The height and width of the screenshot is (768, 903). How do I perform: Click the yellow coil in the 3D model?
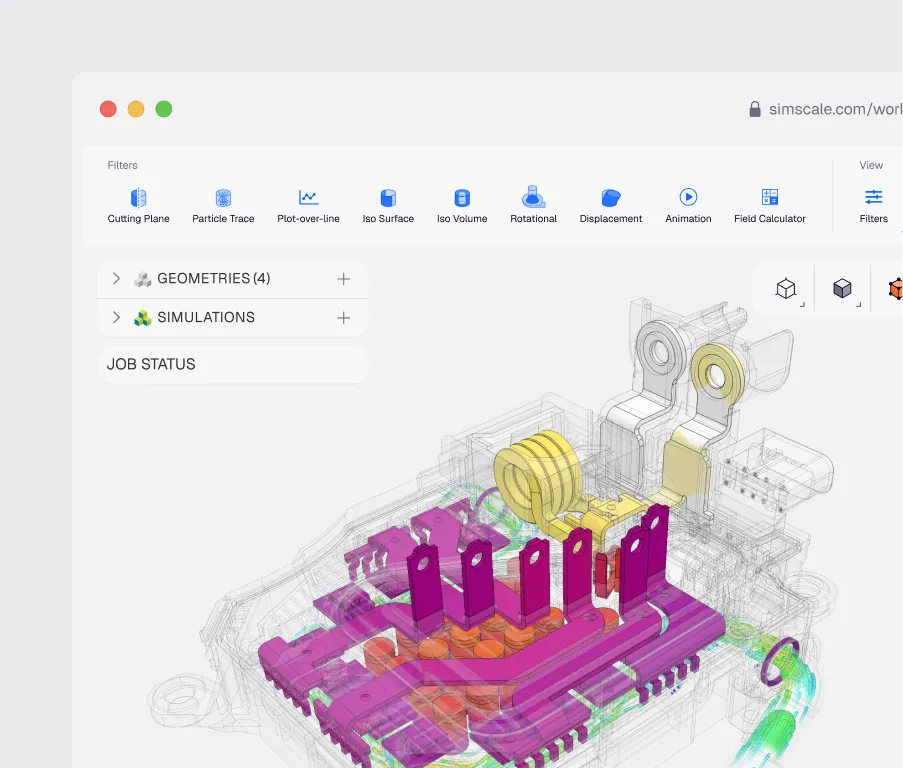point(537,479)
